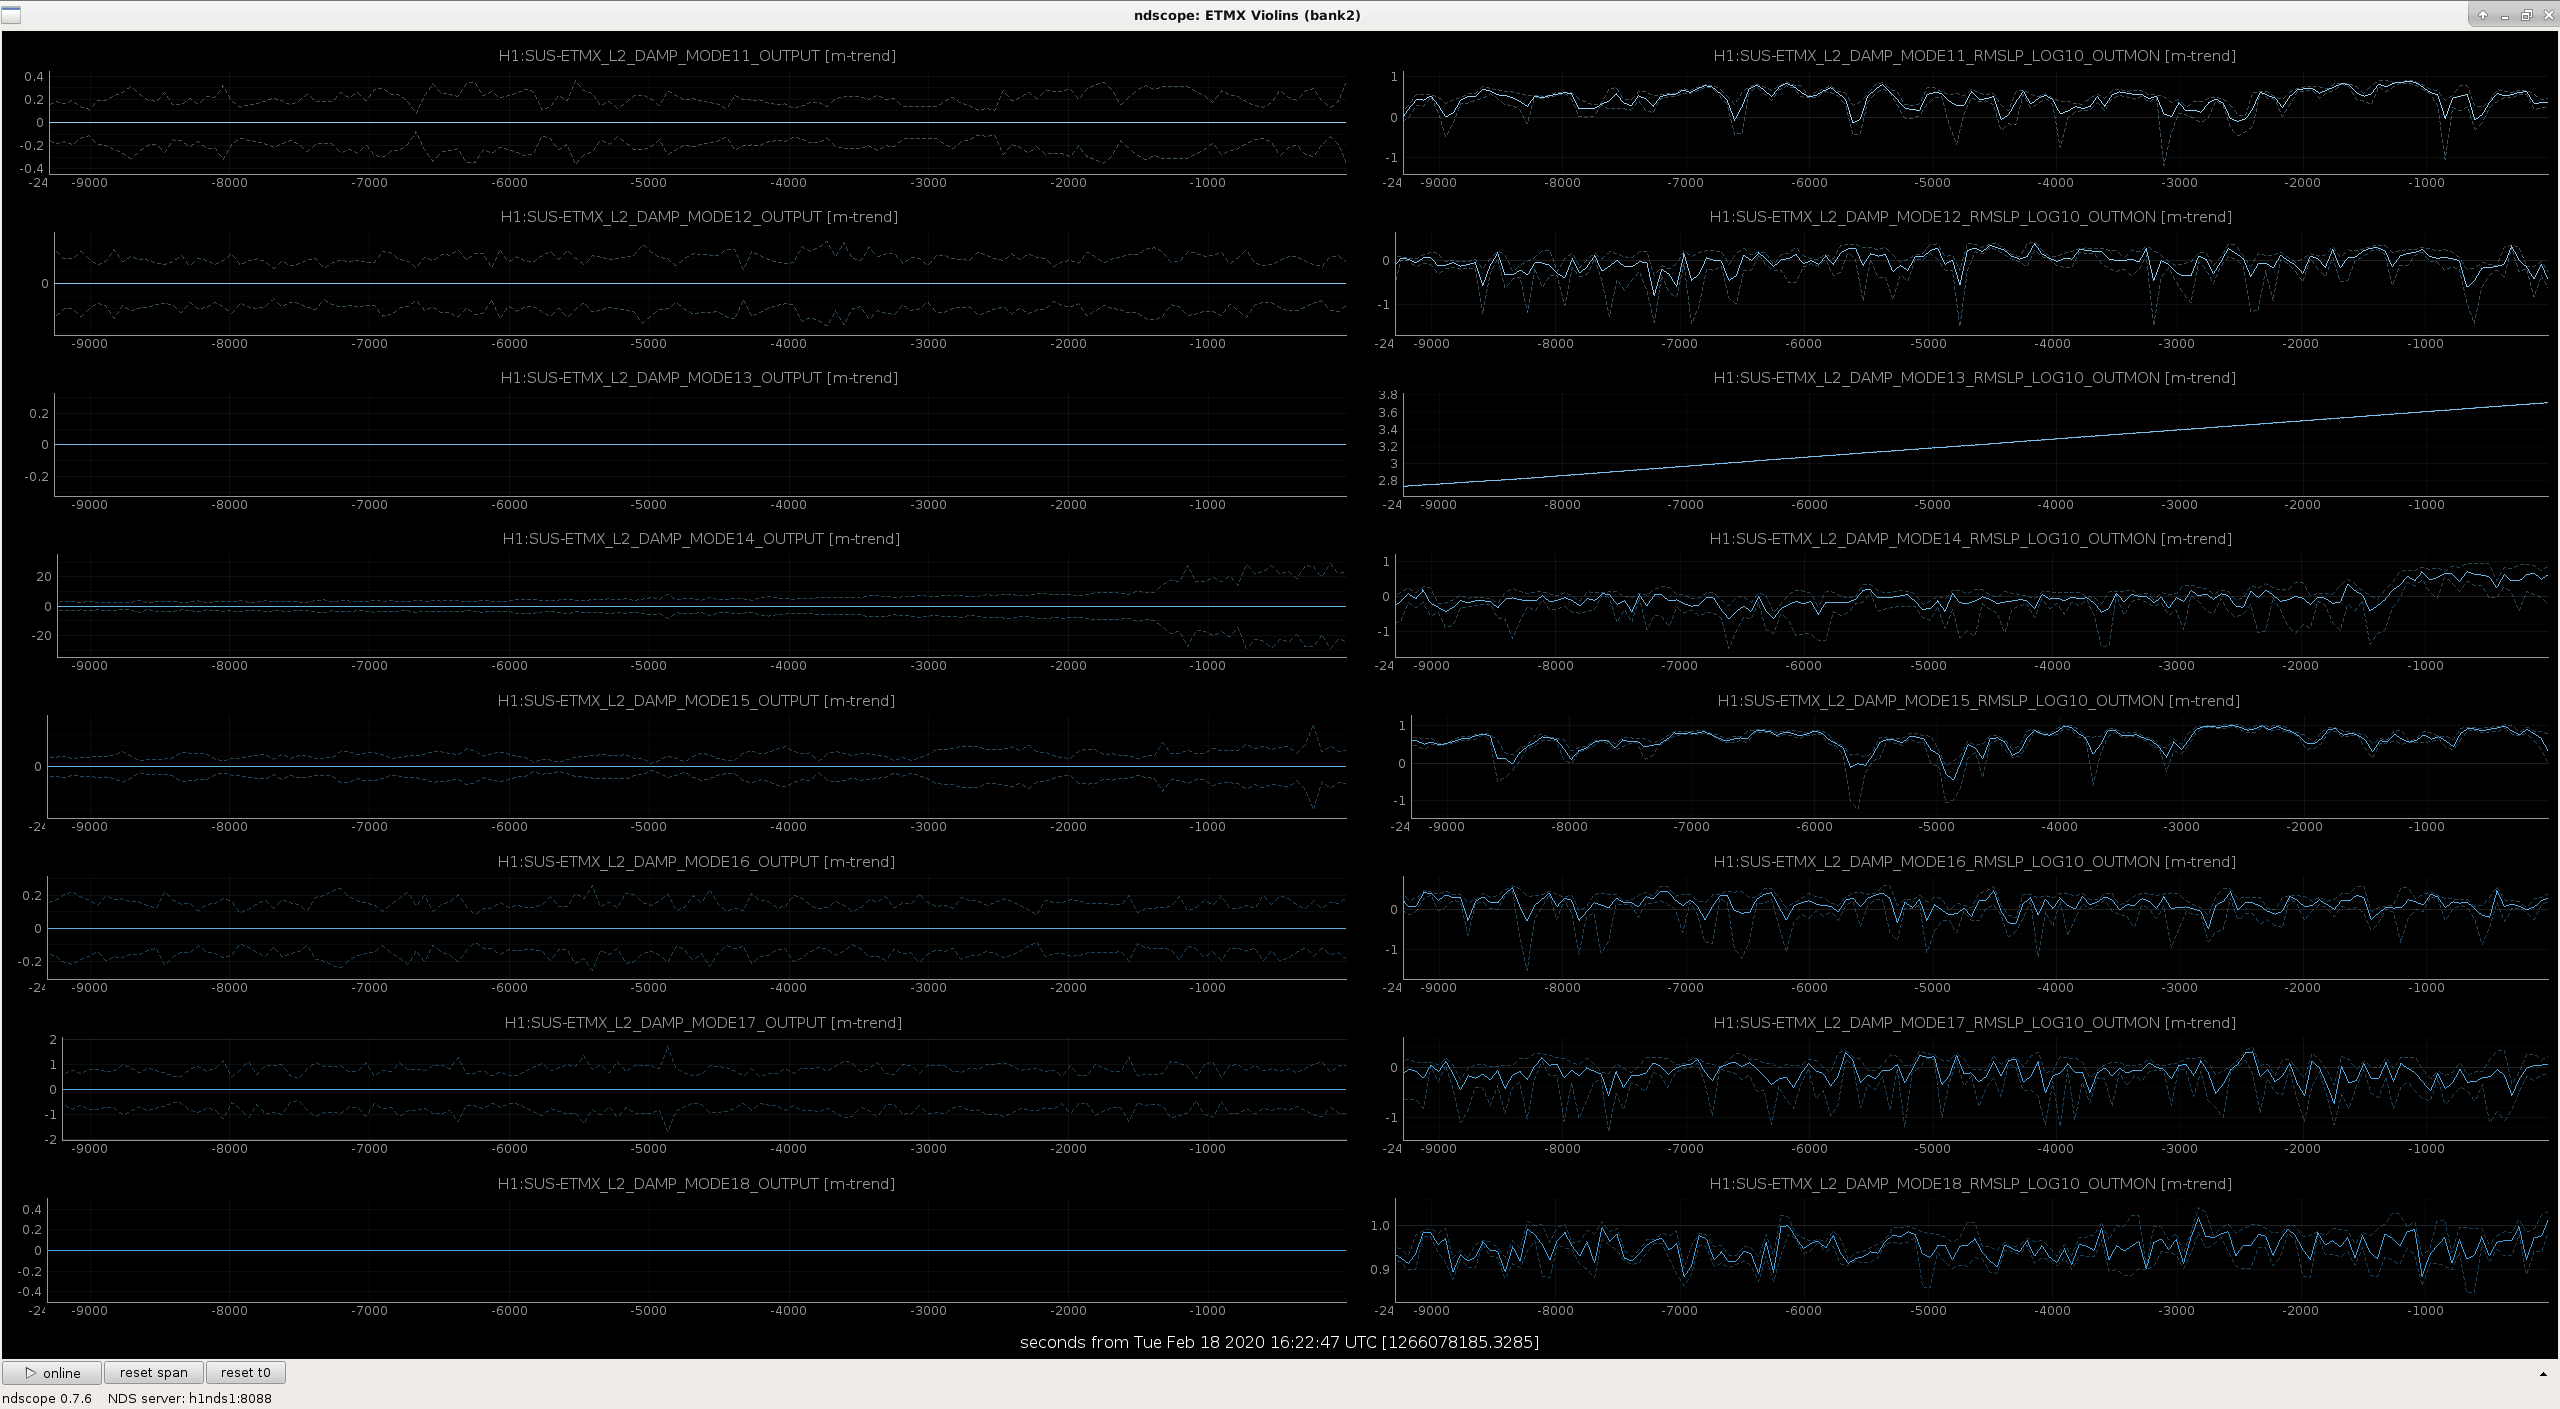Viewport: 2560px width, 1409px height.
Task: Minimize the ndscope window
Action: (2504, 15)
